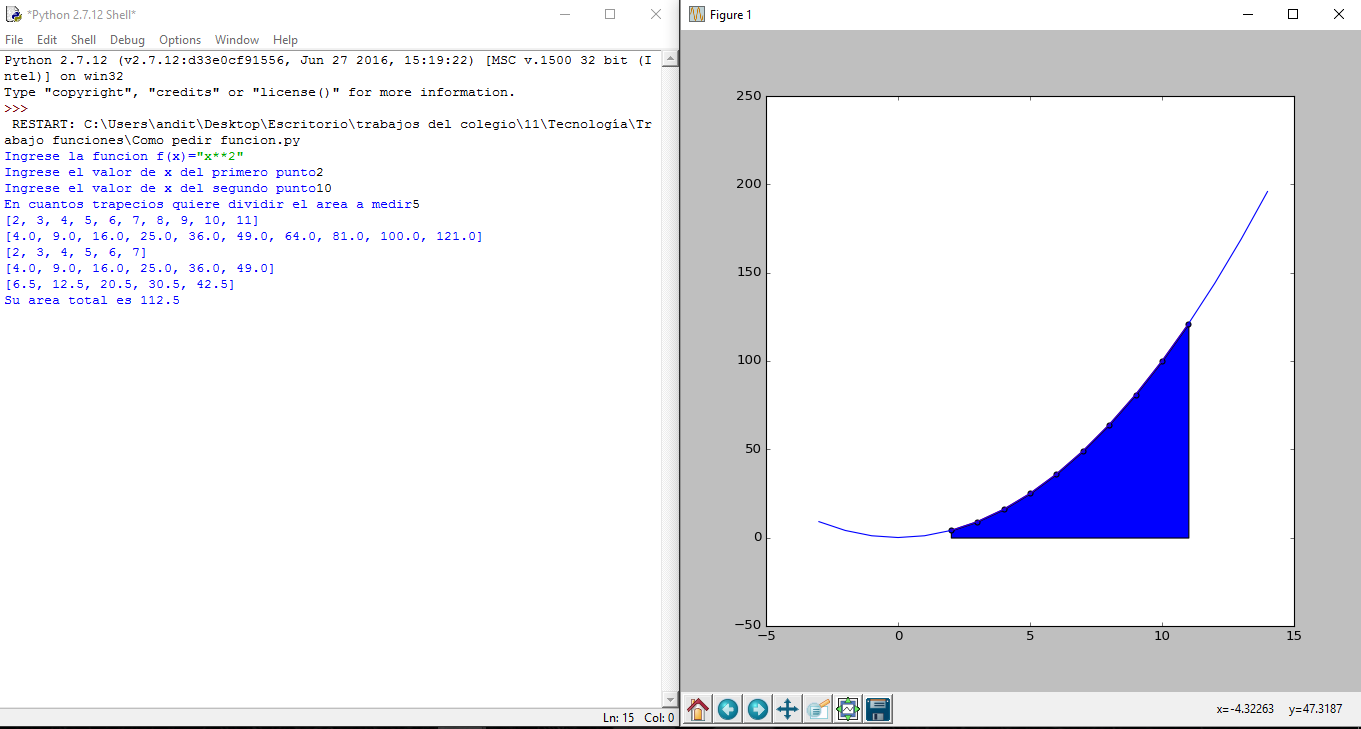Viewport: 1361px width, 729px height.
Task: Click the list "[2, 3, 4, 5, 6, 7]"
Action: point(76,252)
